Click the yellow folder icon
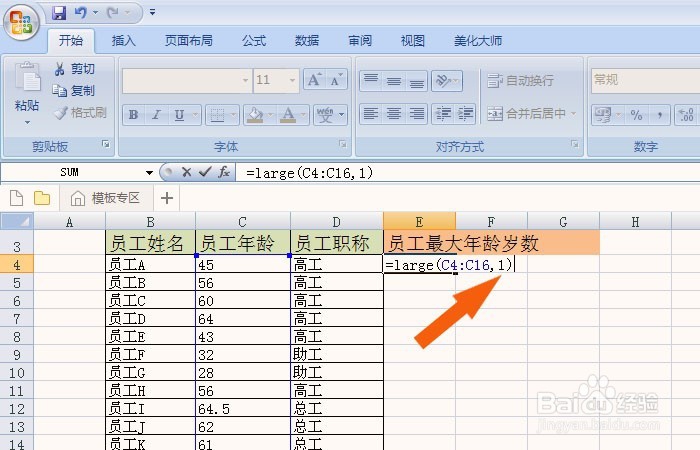 (42, 198)
